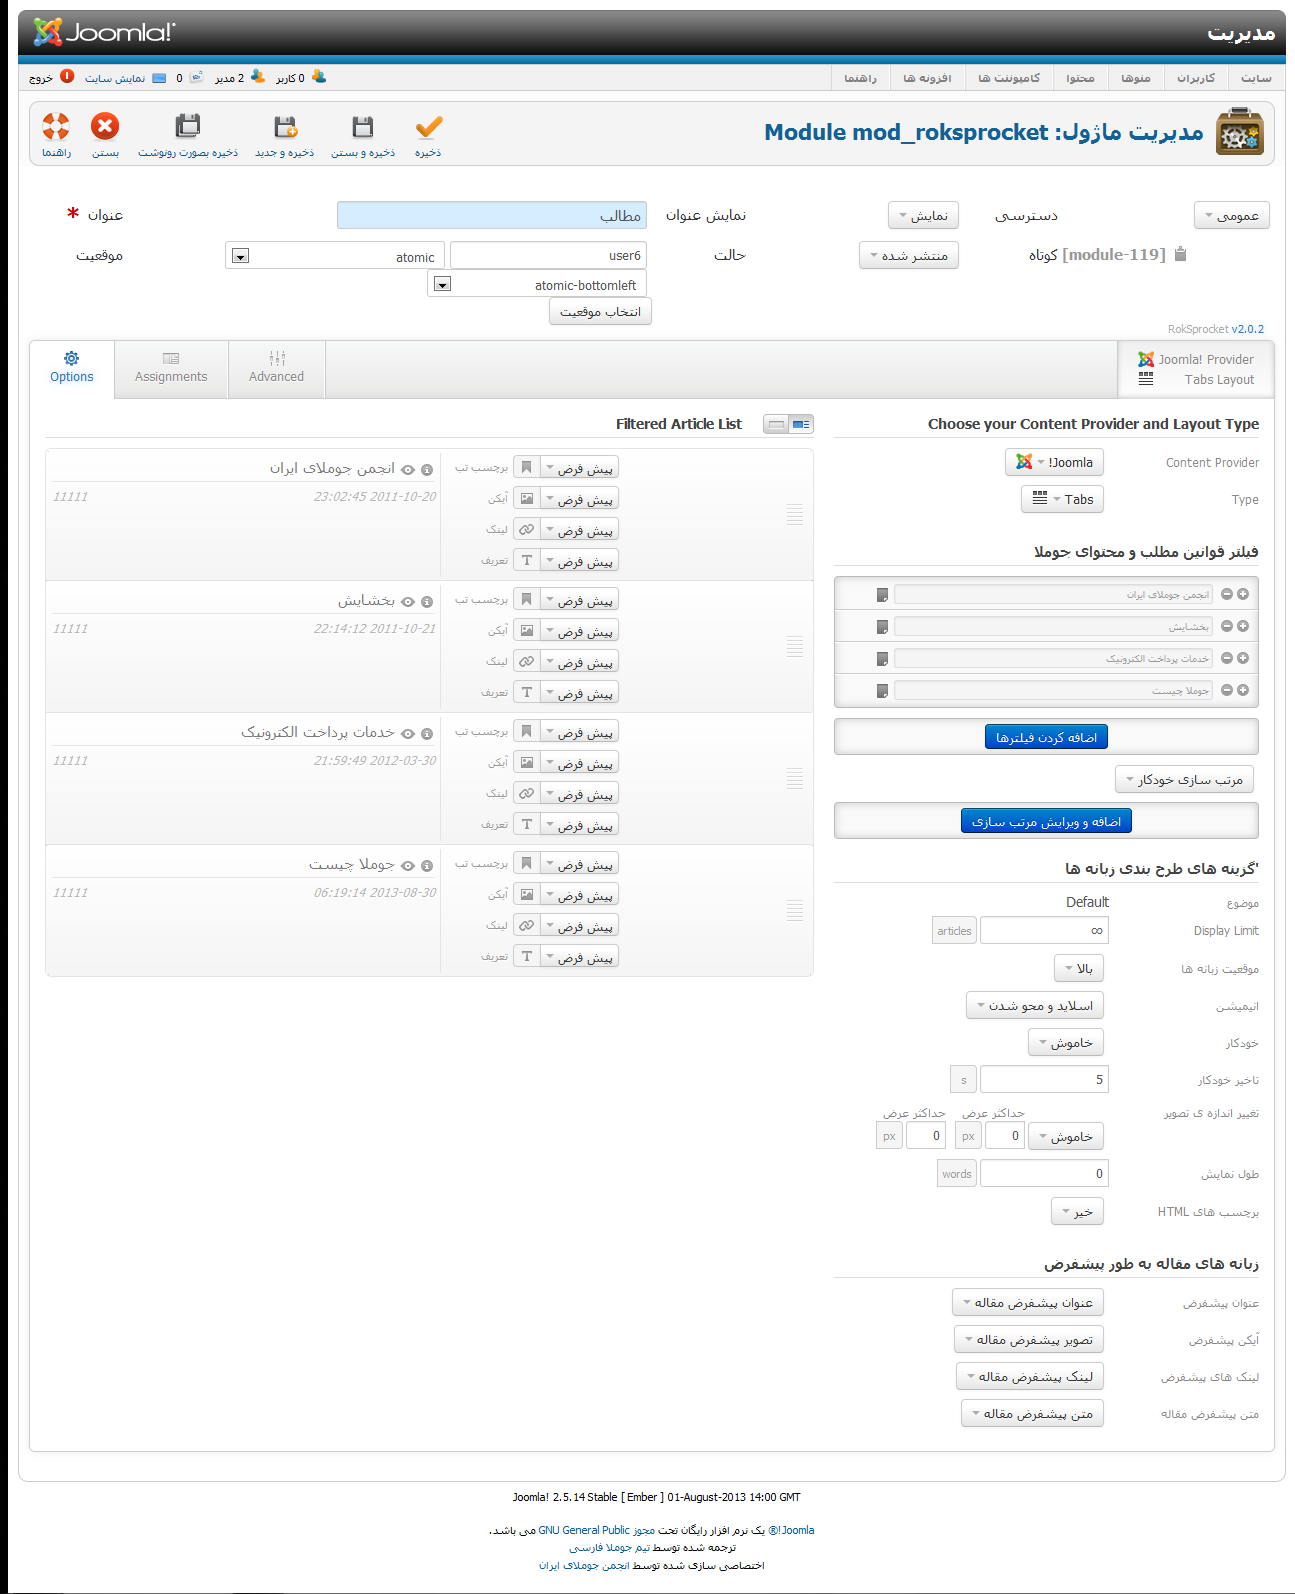Expand the Type dropdown showing Tabs
This screenshot has height=1594, width=1295.
tap(1062, 499)
